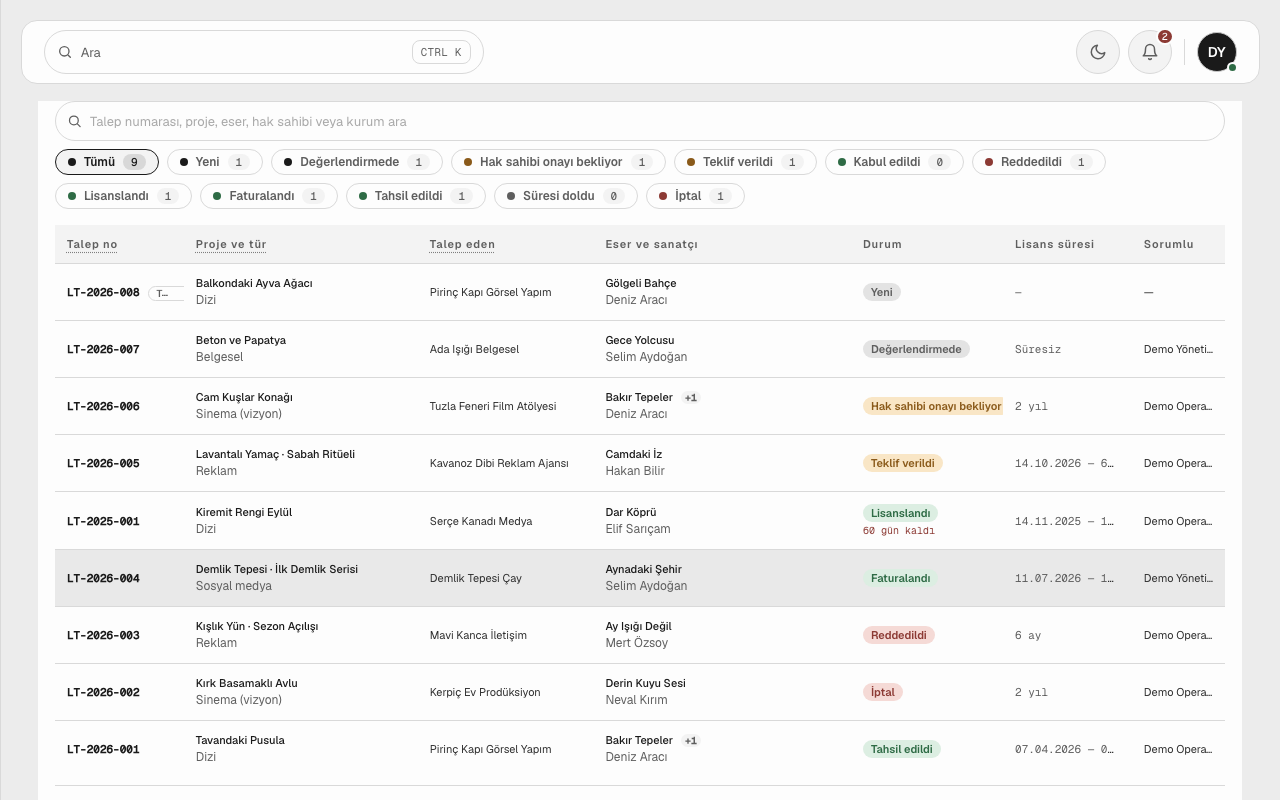Open notifications bell icon
This screenshot has width=1280, height=800.
[x=1150, y=52]
